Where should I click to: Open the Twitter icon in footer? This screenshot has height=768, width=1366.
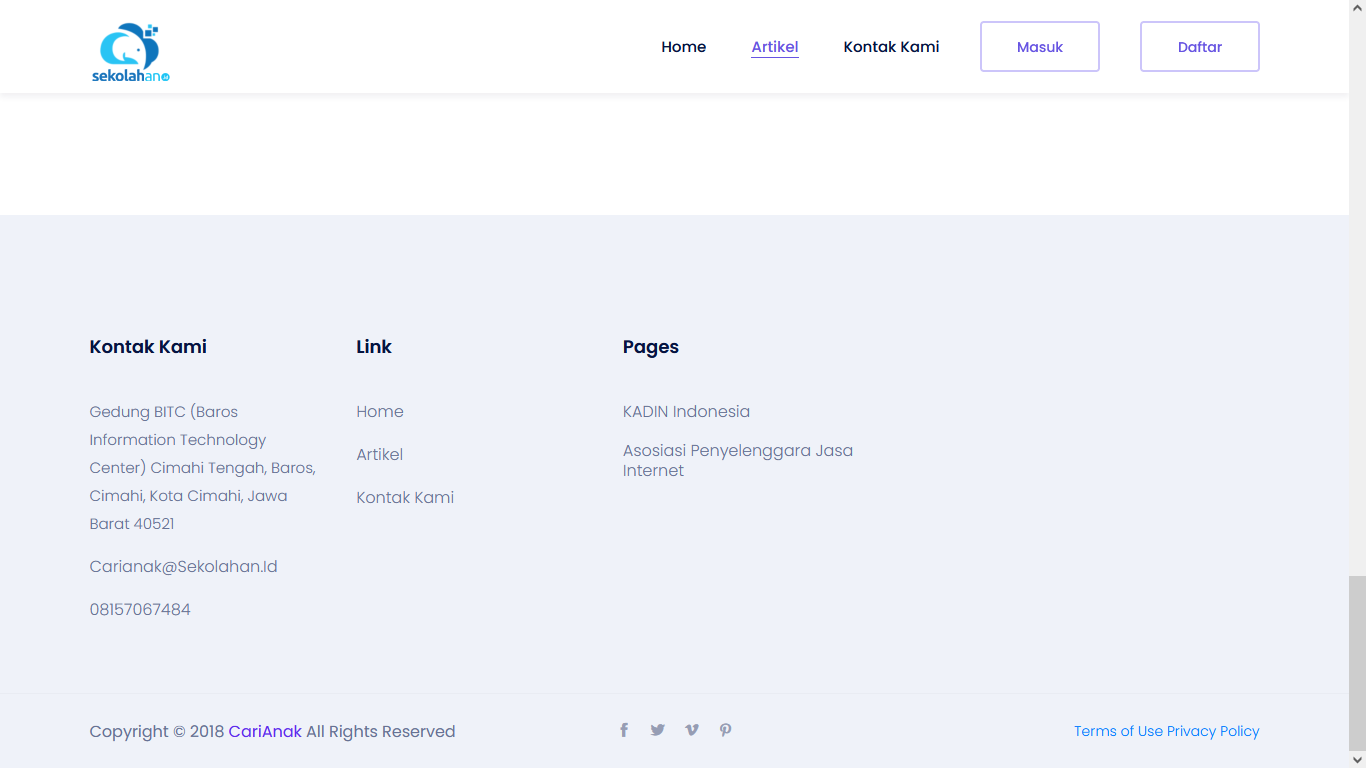[x=657, y=730]
